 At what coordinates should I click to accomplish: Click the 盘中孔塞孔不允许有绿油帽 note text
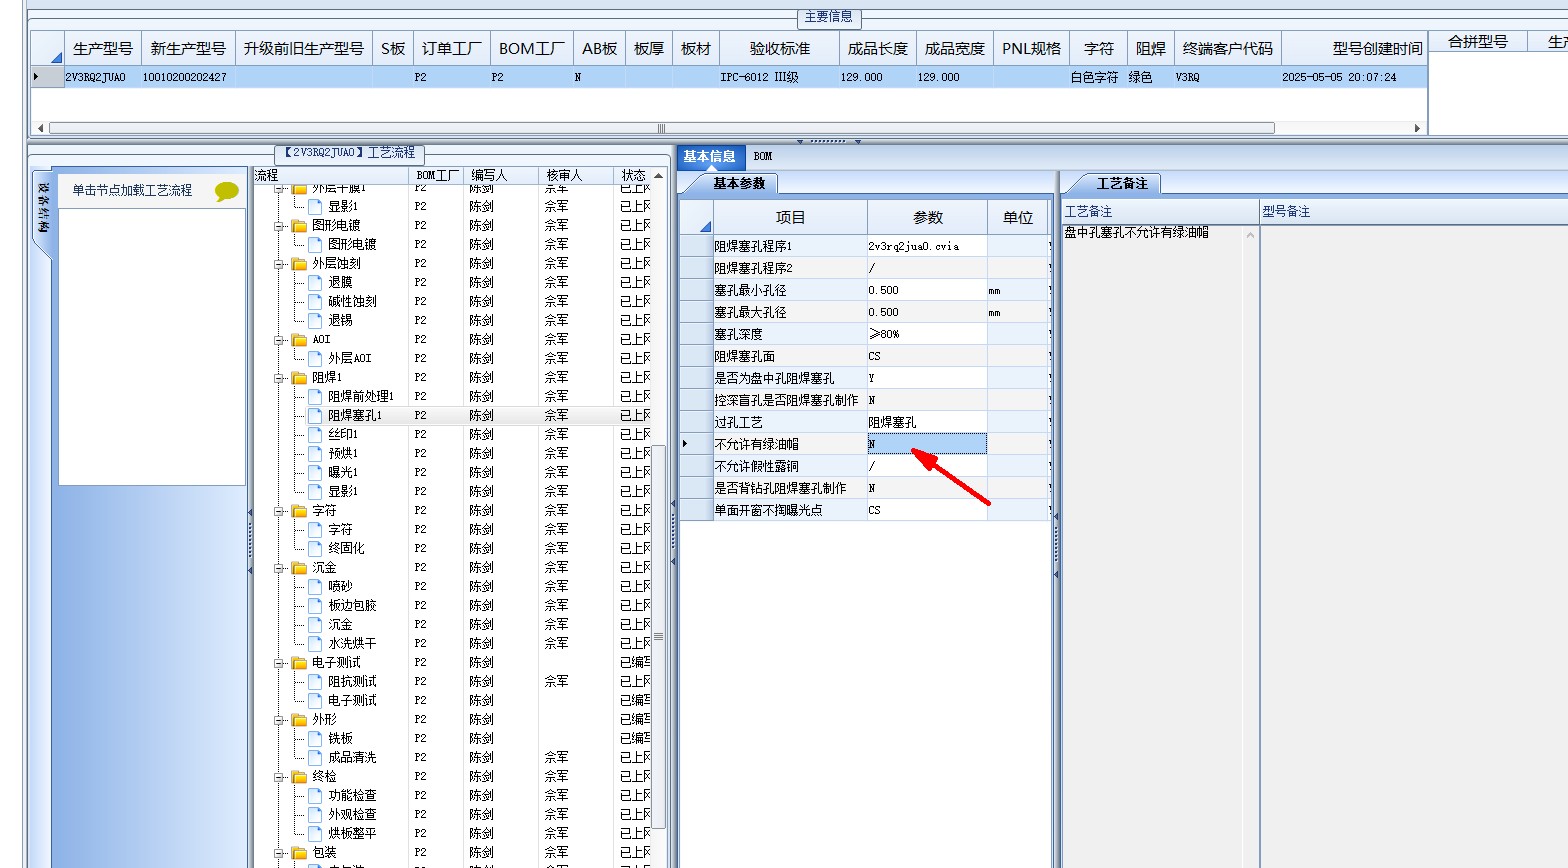(1136, 232)
